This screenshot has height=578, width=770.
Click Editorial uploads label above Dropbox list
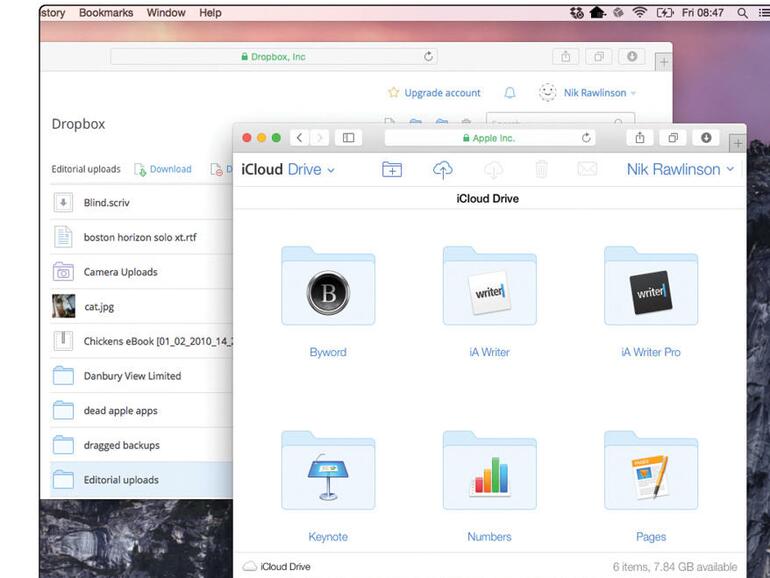point(86,169)
